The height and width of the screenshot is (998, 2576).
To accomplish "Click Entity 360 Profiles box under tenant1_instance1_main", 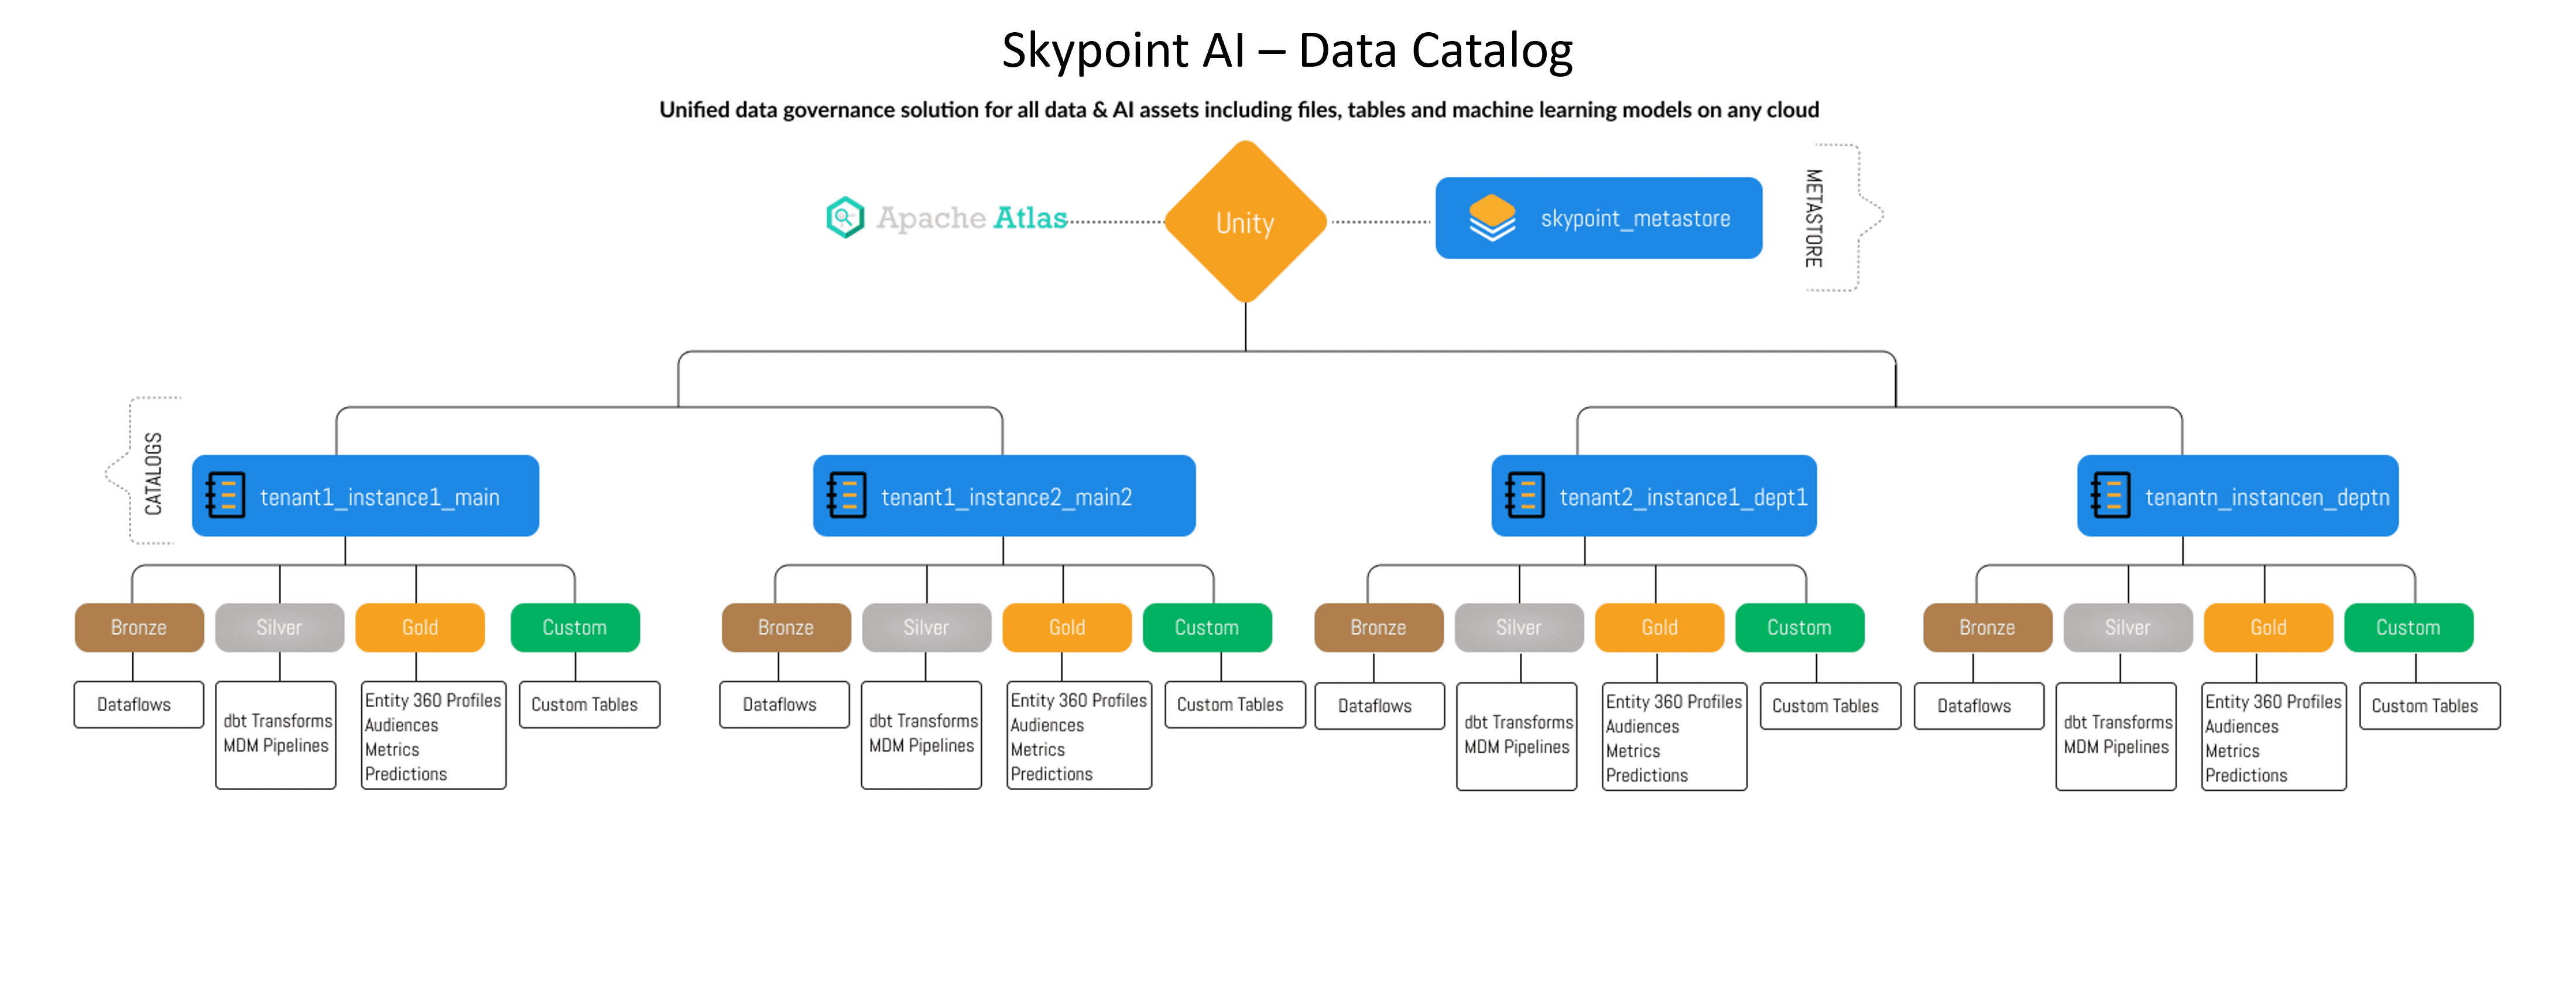I will pos(433,734).
